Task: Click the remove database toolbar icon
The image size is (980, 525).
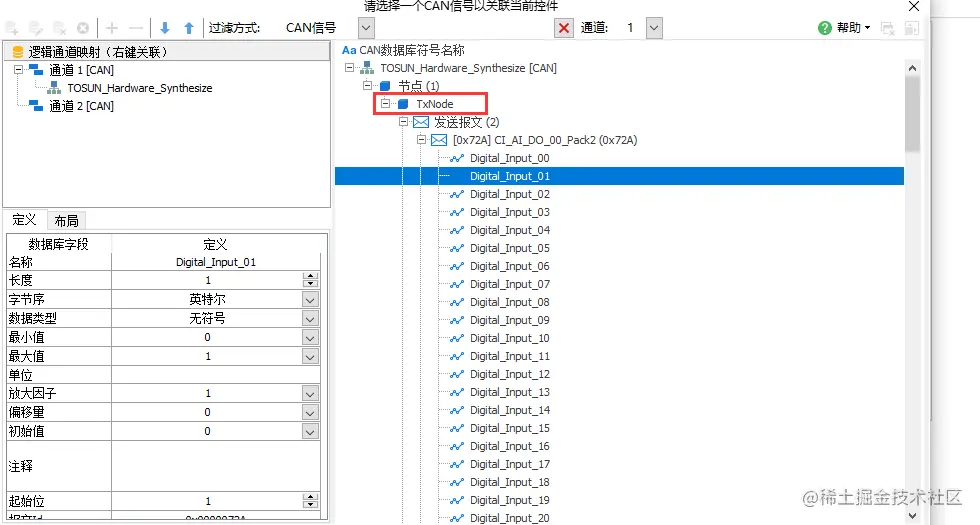Action: (59, 28)
